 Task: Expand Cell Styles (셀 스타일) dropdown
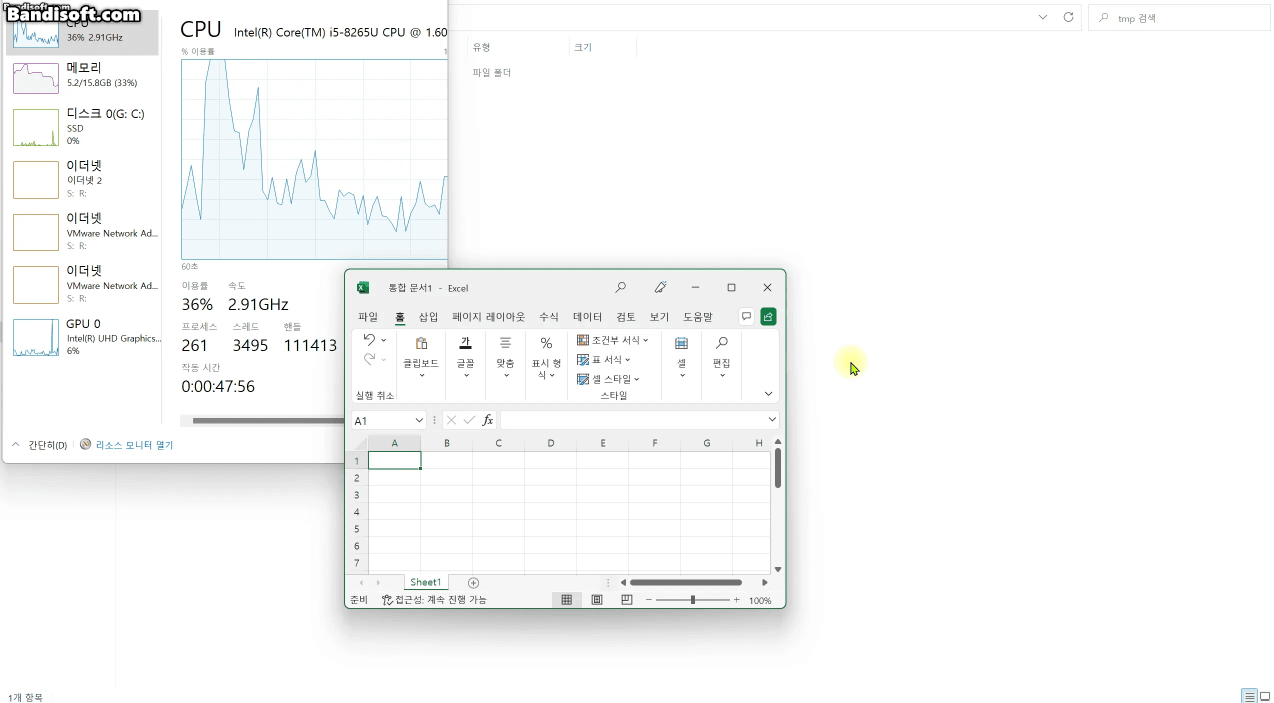[x=637, y=379]
